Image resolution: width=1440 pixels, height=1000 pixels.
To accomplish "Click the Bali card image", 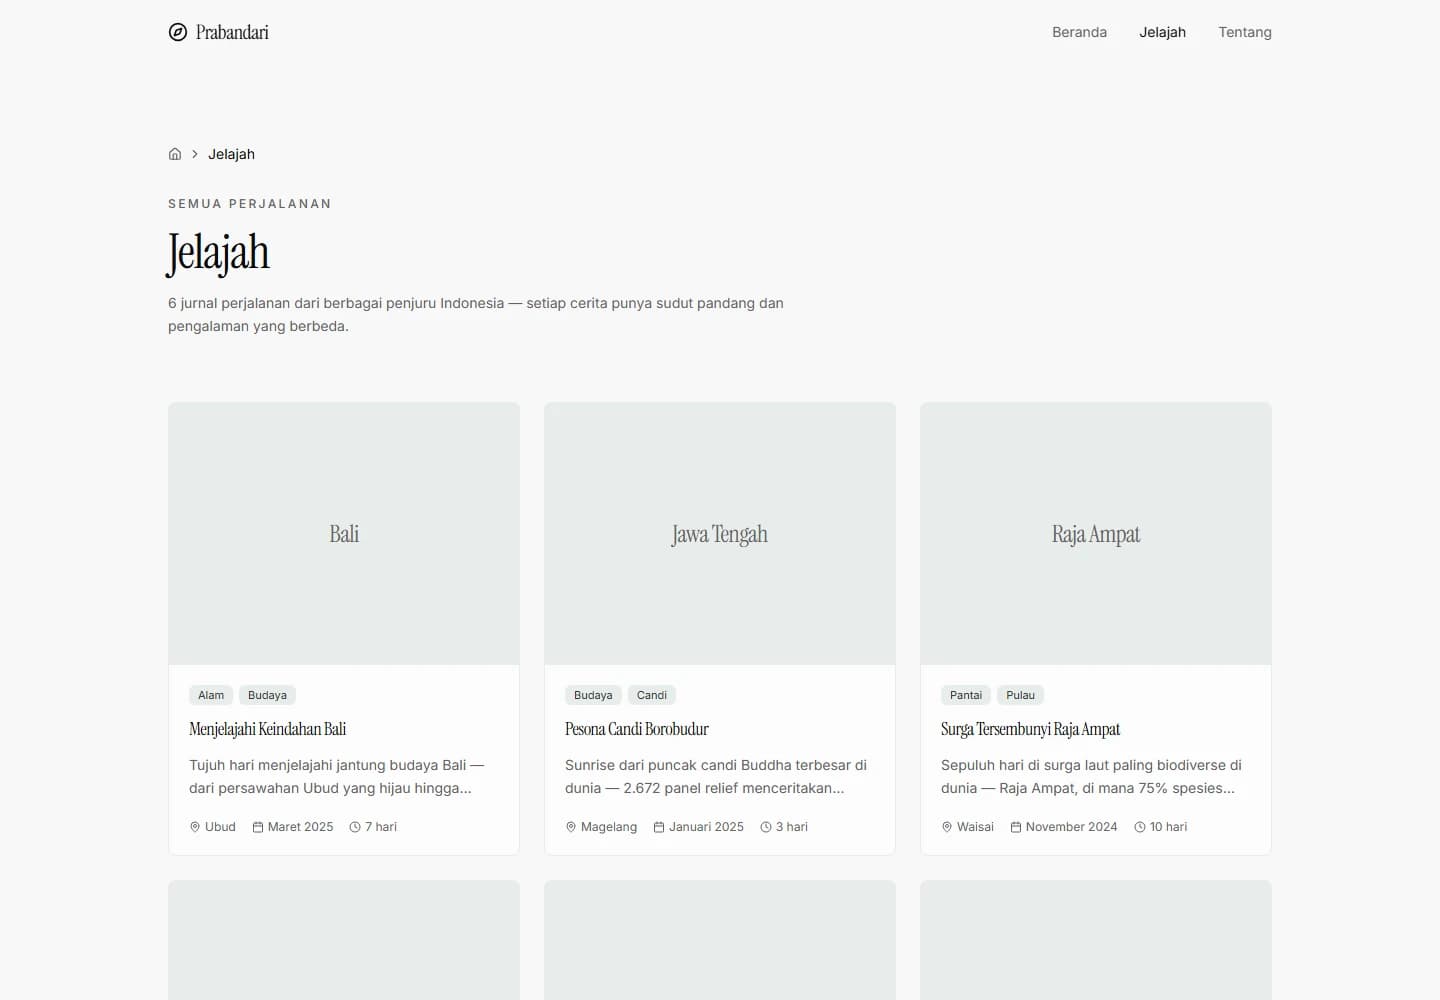I will (344, 534).
